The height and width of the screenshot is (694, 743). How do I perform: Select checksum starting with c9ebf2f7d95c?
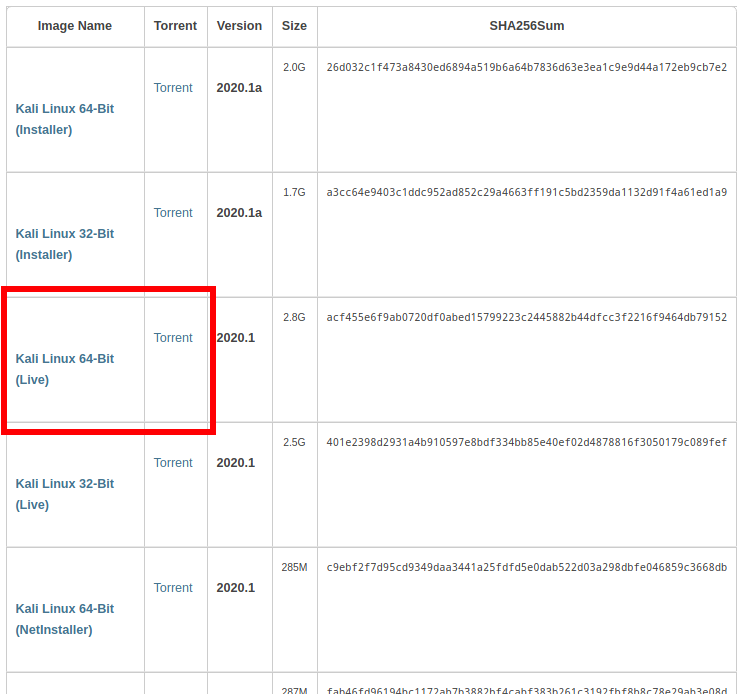[526, 568]
